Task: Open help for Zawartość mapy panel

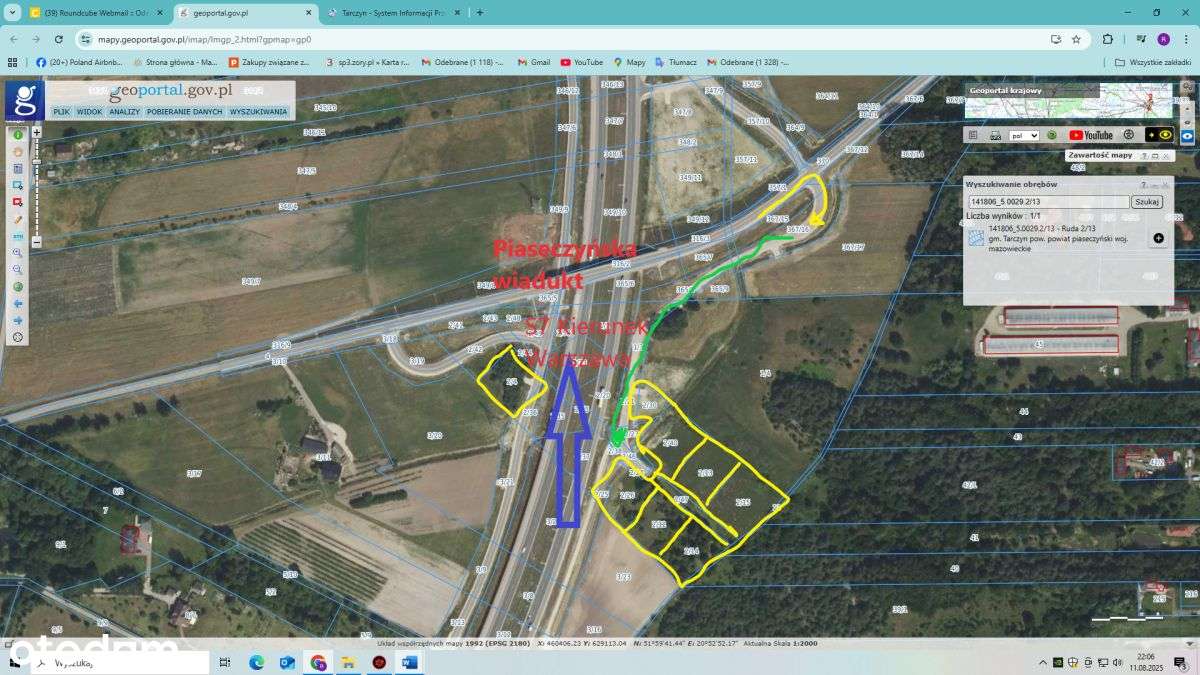Action: pyautogui.click(x=1143, y=156)
